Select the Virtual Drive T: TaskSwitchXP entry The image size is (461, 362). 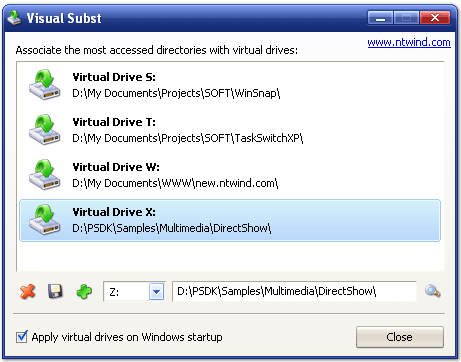click(x=230, y=130)
